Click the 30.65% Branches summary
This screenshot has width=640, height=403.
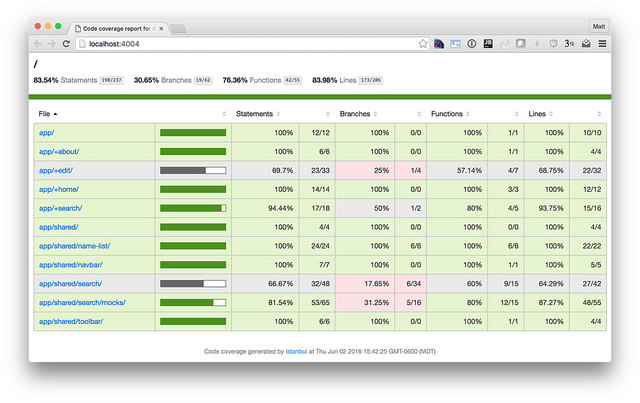[x=162, y=80]
